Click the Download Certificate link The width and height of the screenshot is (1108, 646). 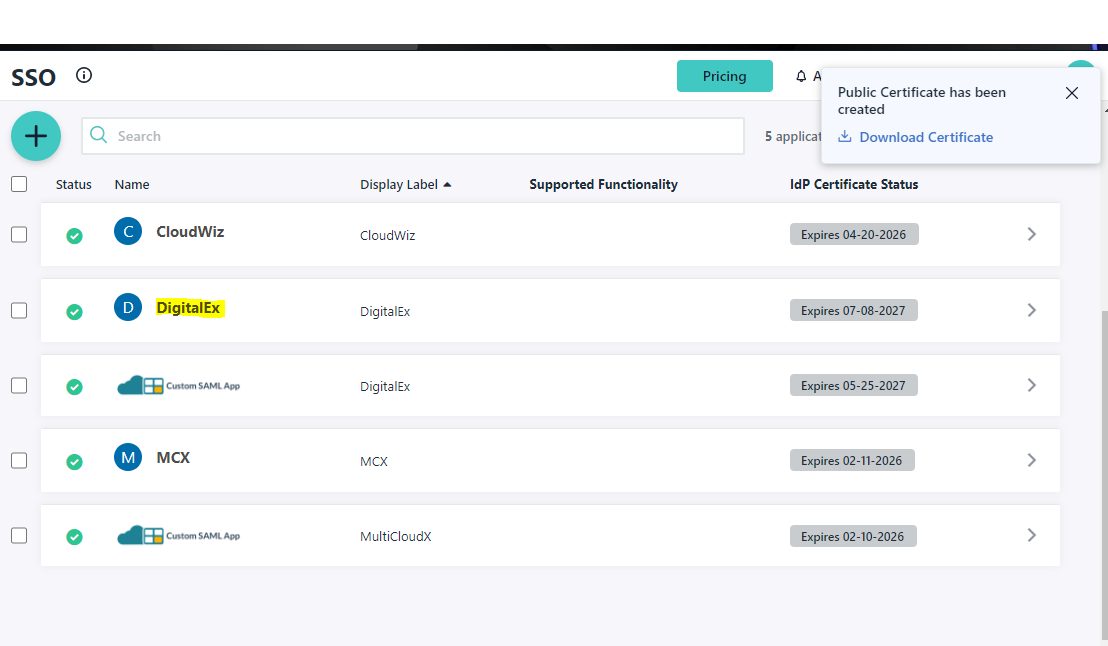point(926,137)
